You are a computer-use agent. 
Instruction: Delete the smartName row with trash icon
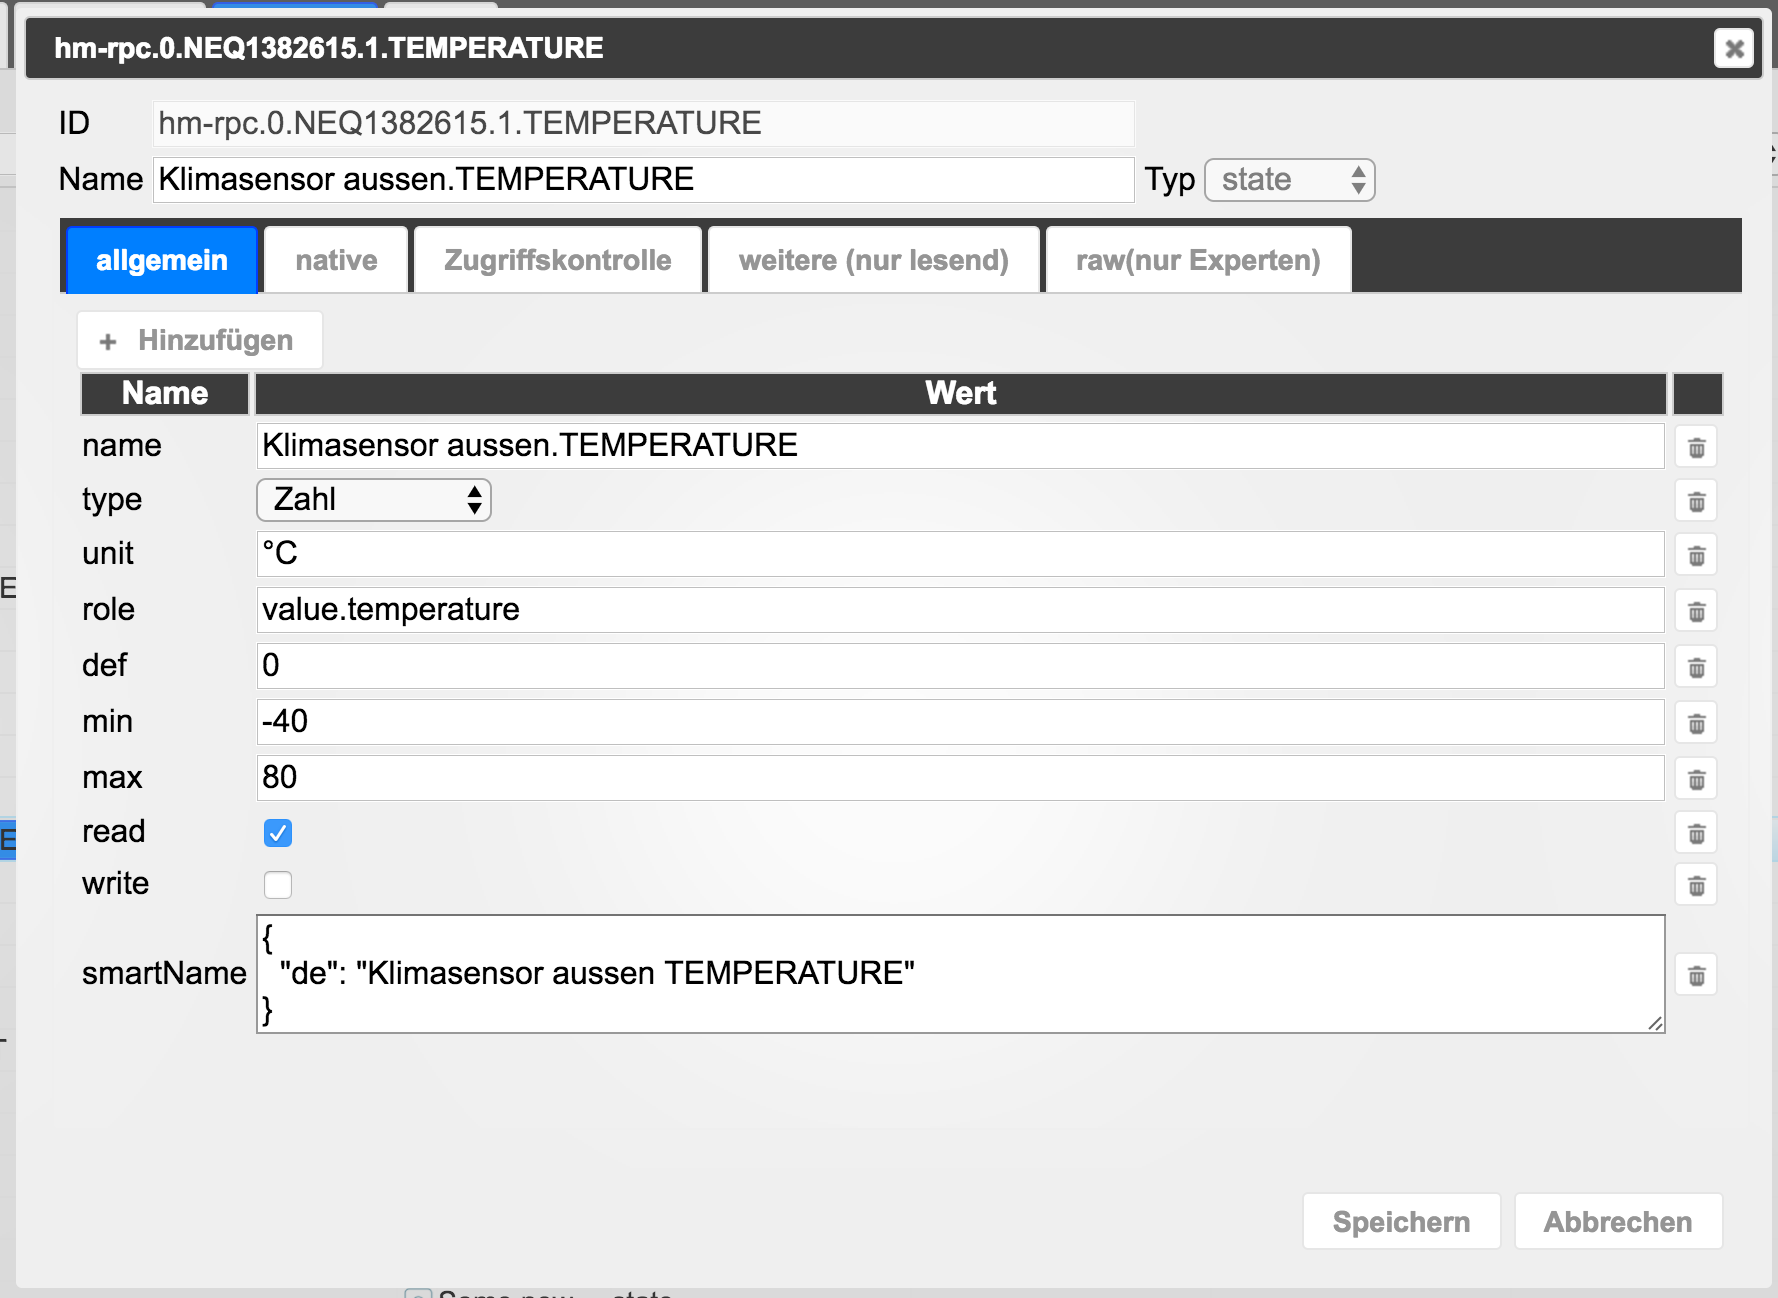pos(1696,975)
